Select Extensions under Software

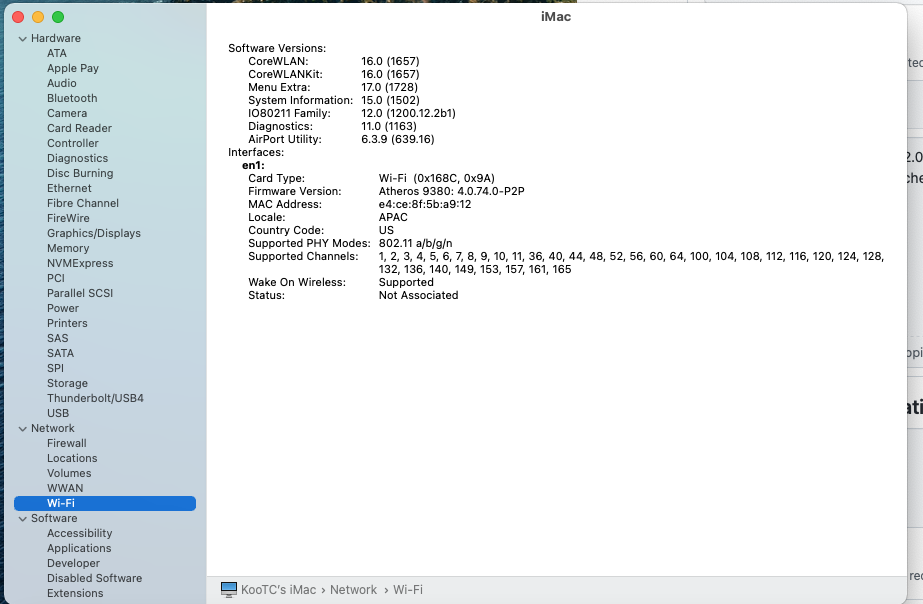pos(75,593)
